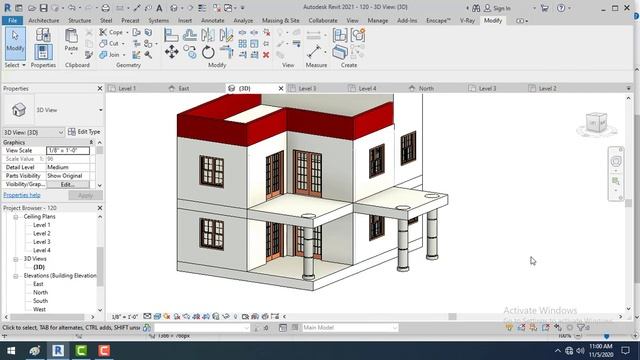Click the Windows Start button
Viewport: 640px width, 360px height.
11,351
